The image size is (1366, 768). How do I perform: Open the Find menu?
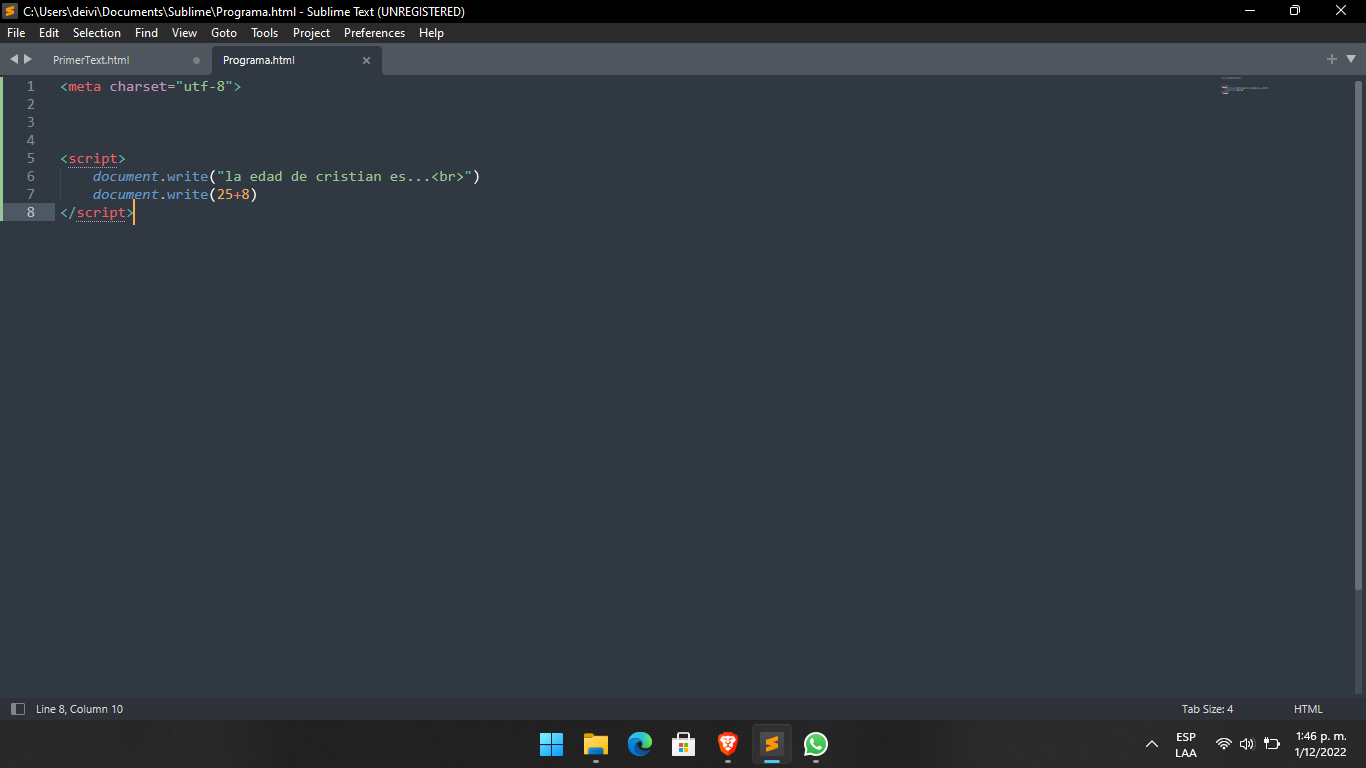146,33
